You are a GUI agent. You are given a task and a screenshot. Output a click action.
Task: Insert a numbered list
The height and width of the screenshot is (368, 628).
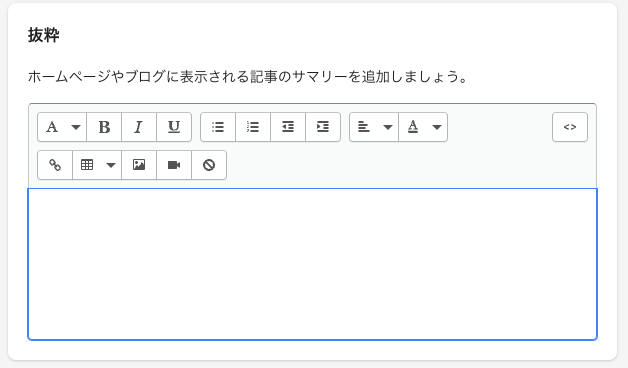click(253, 127)
